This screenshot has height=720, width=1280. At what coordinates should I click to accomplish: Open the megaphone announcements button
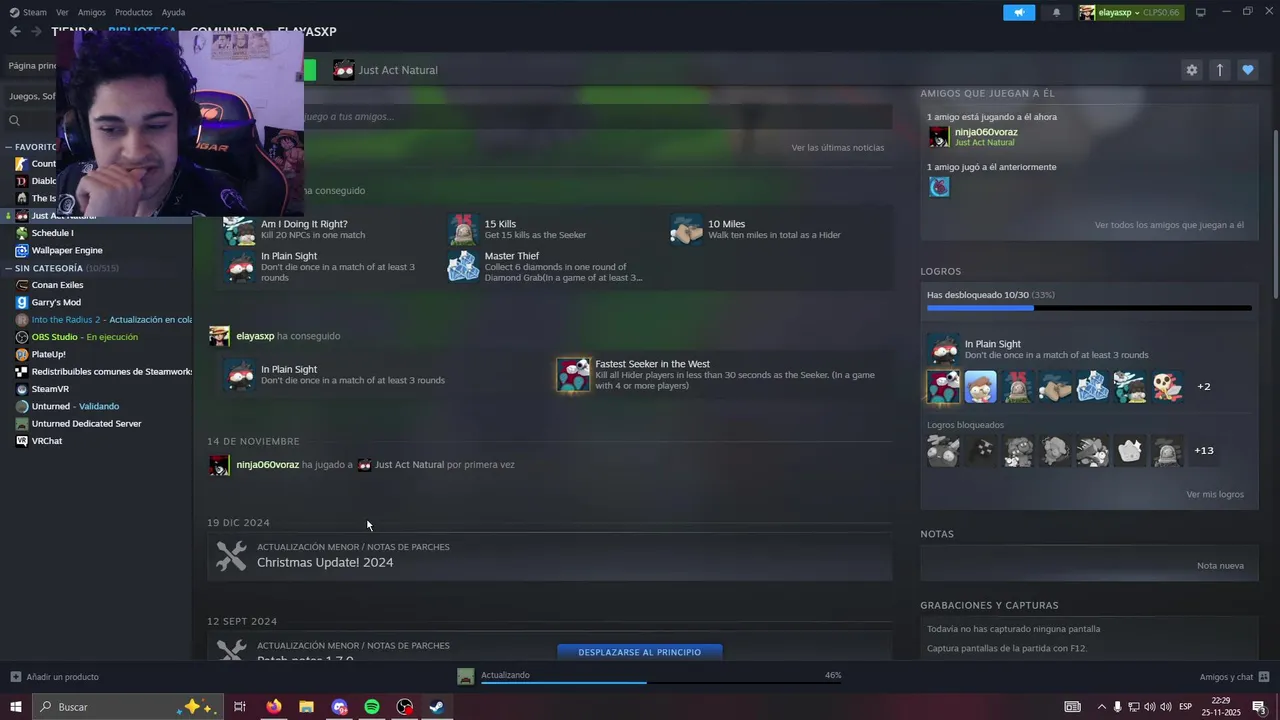[x=1019, y=12]
